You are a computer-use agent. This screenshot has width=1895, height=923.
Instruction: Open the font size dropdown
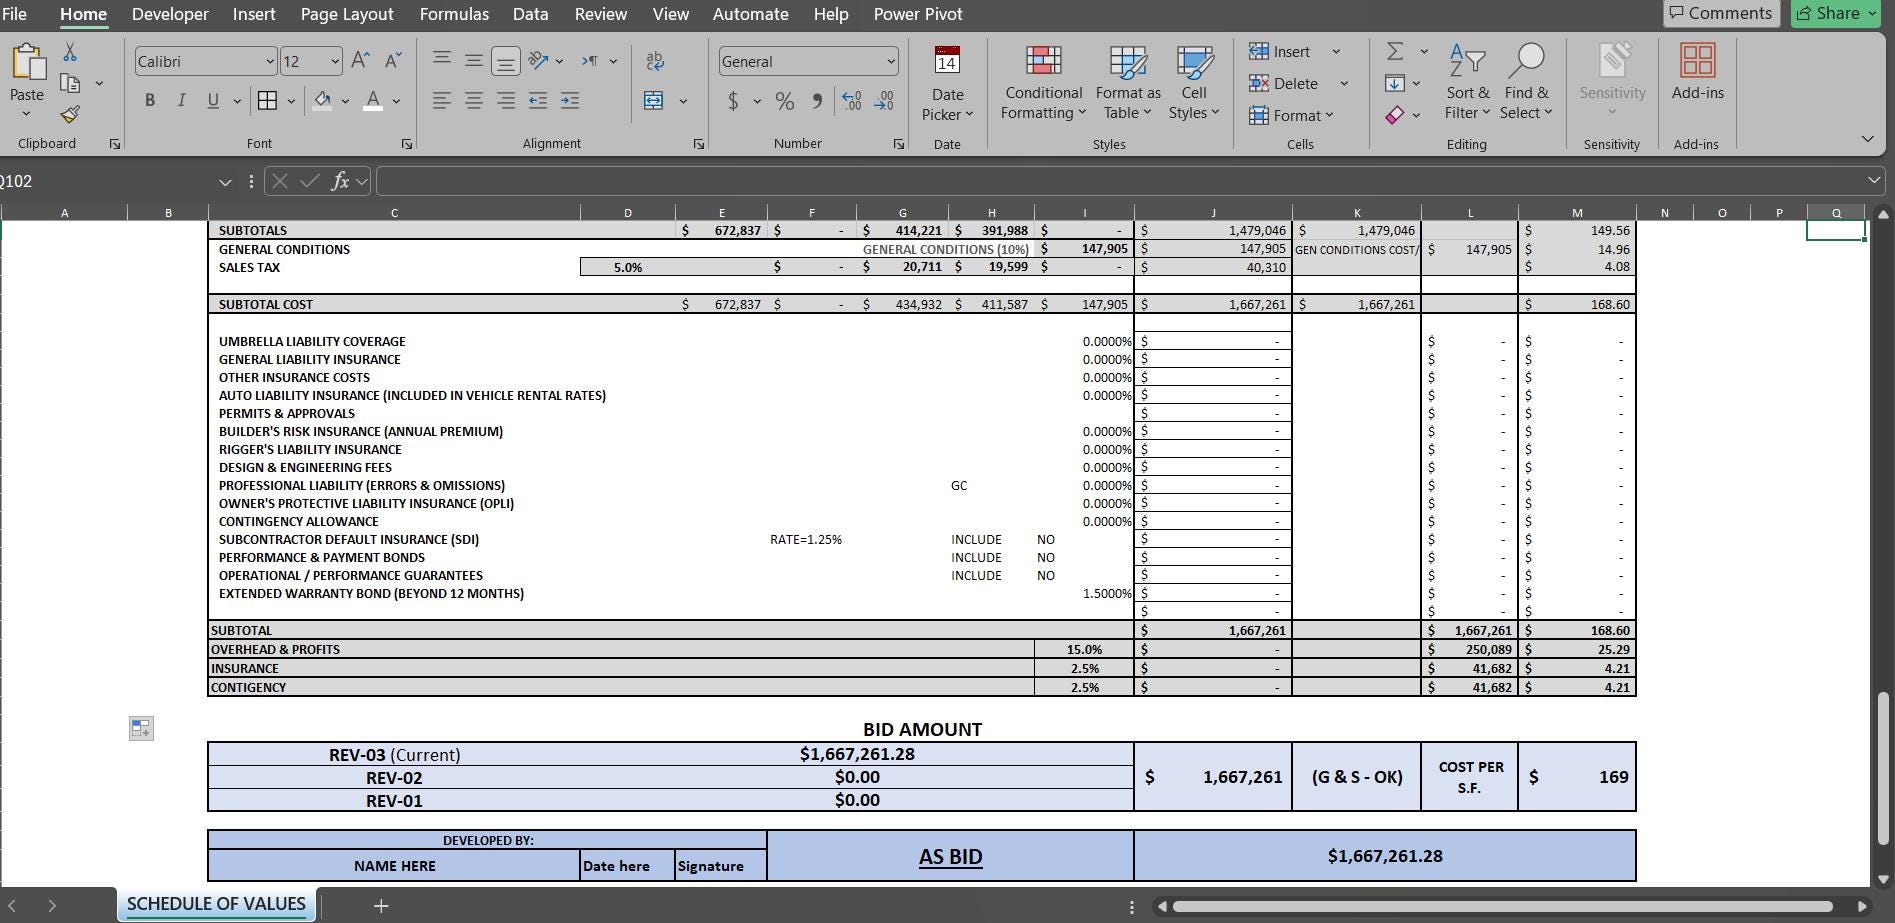tap(335, 61)
